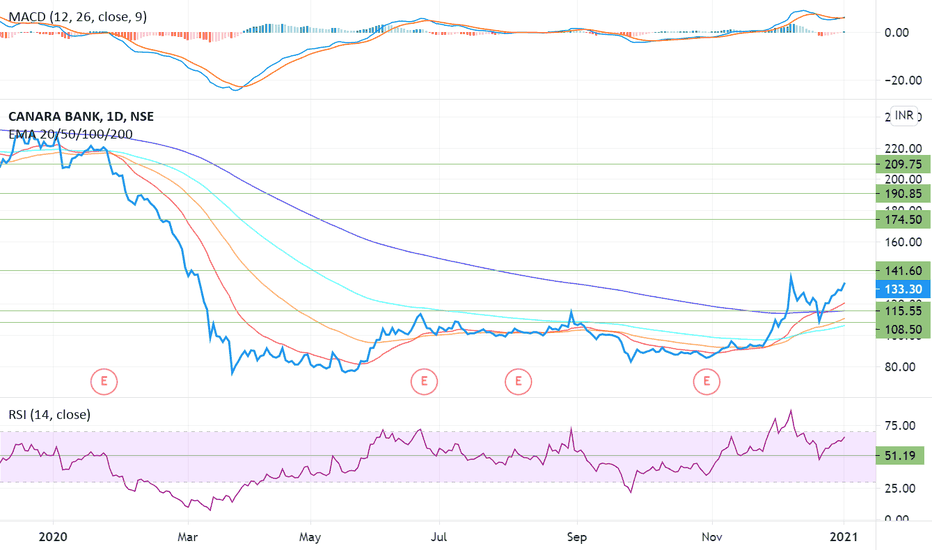
Task: Click the November earnings E marker
Action: (x=707, y=381)
